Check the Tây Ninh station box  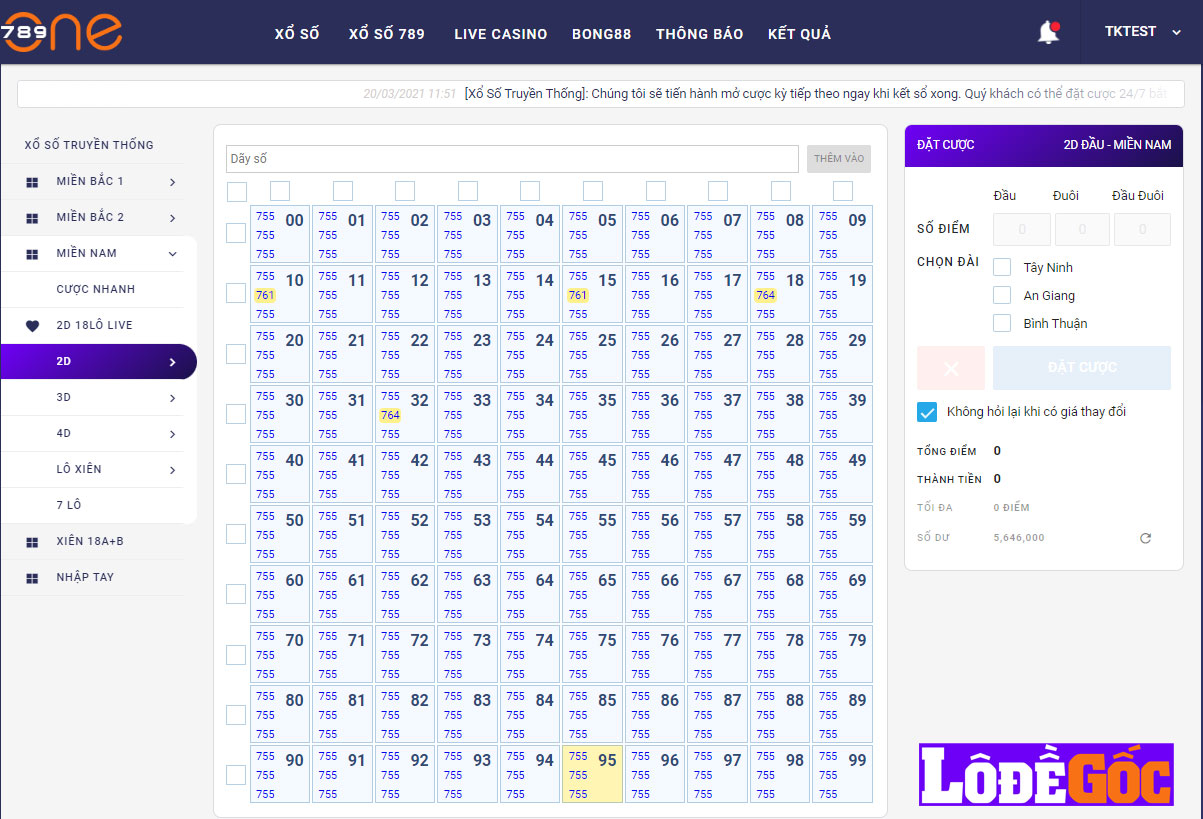click(x=1002, y=267)
